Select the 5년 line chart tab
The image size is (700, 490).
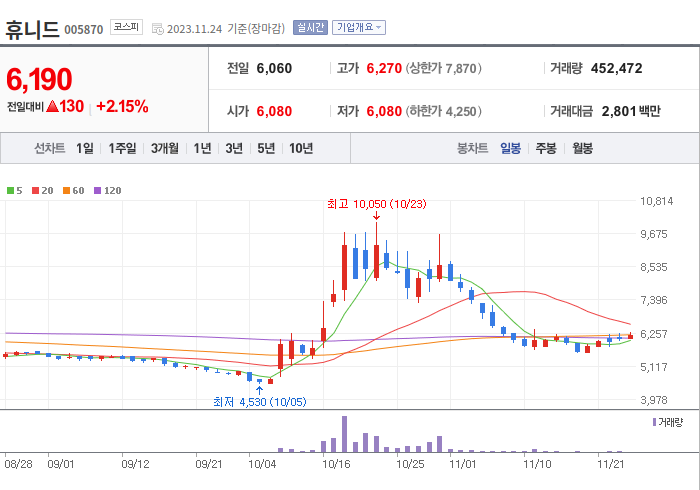point(266,148)
